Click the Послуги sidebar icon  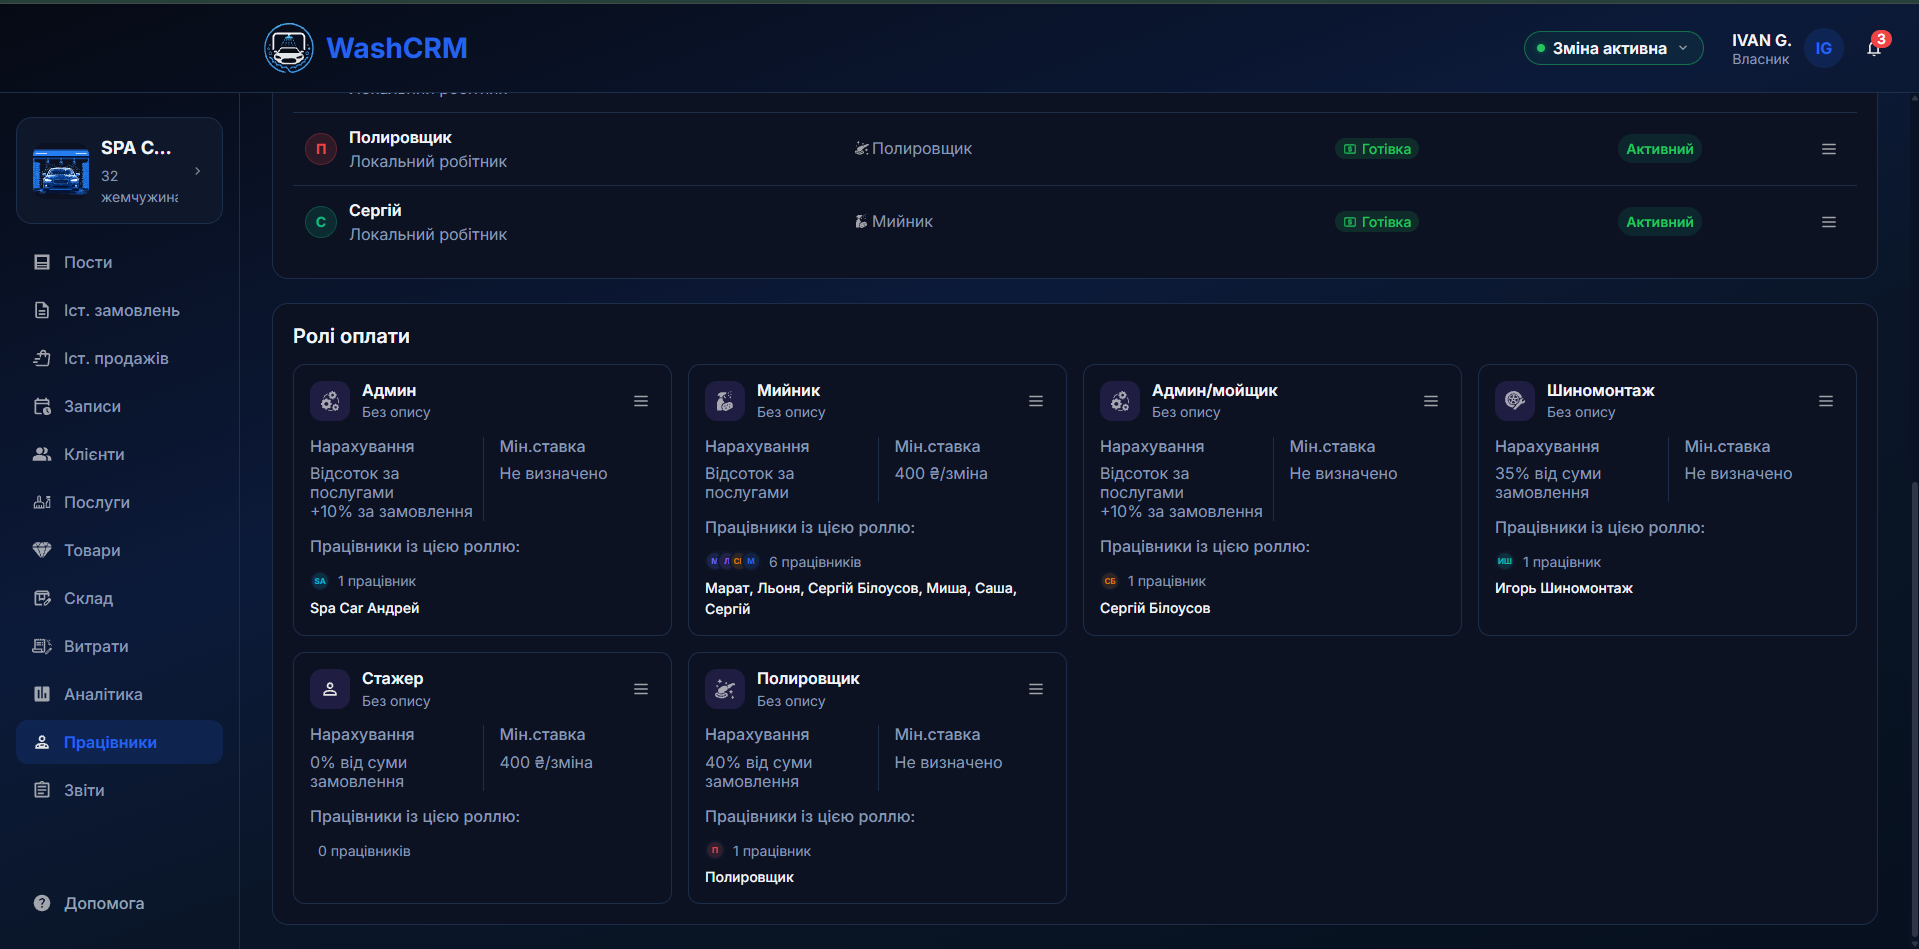click(x=42, y=502)
